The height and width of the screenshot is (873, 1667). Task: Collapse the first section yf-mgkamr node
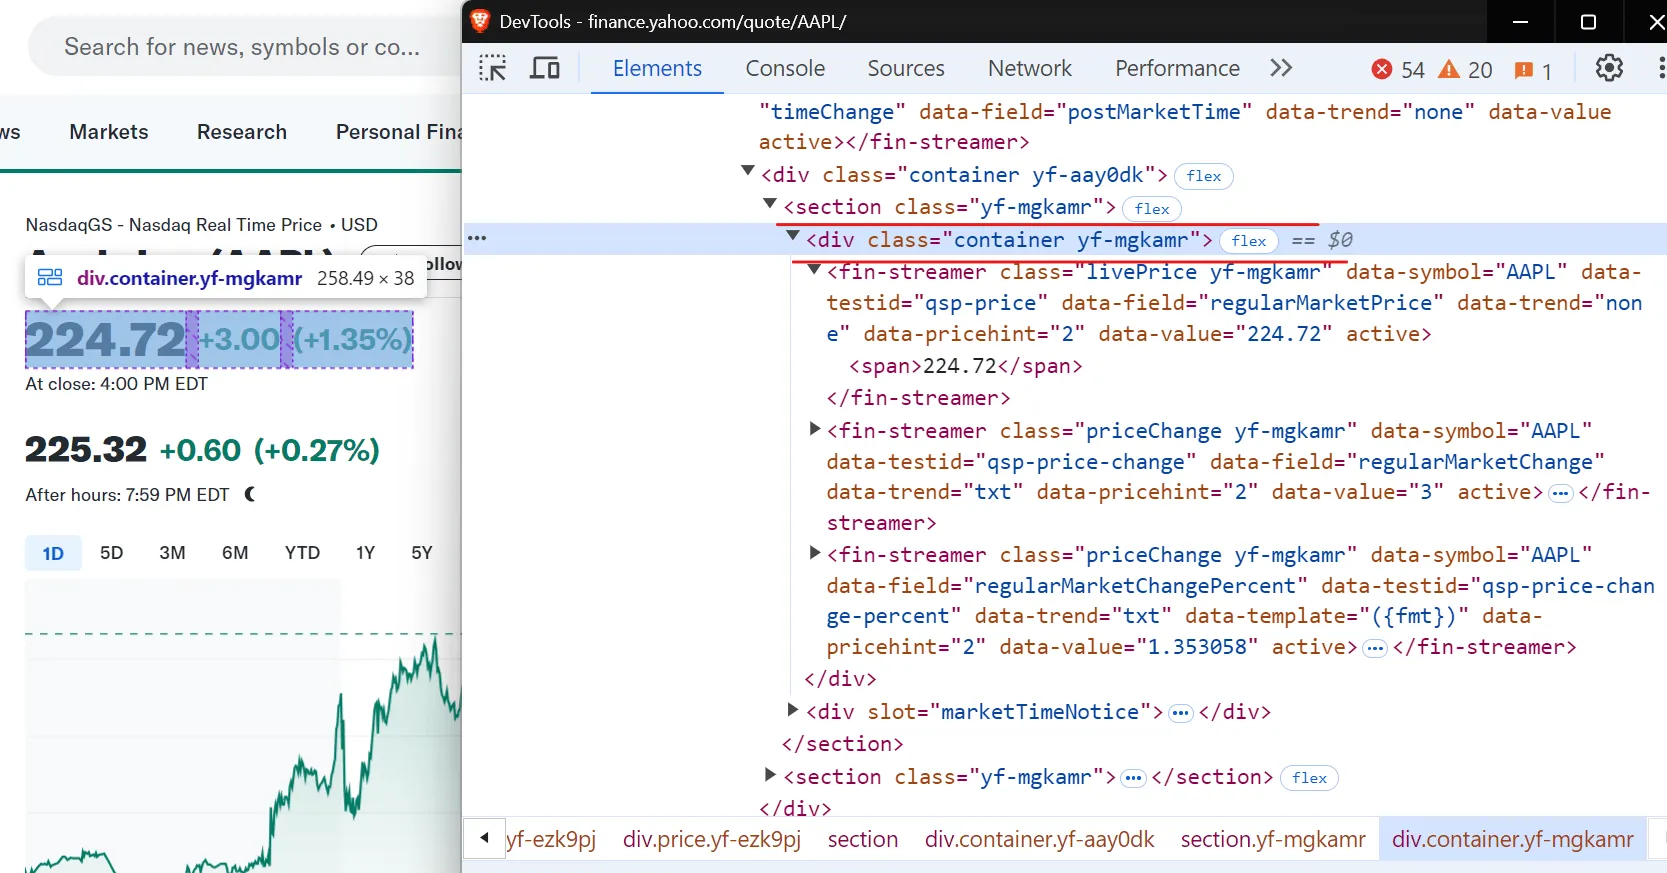pyautogui.click(x=770, y=203)
